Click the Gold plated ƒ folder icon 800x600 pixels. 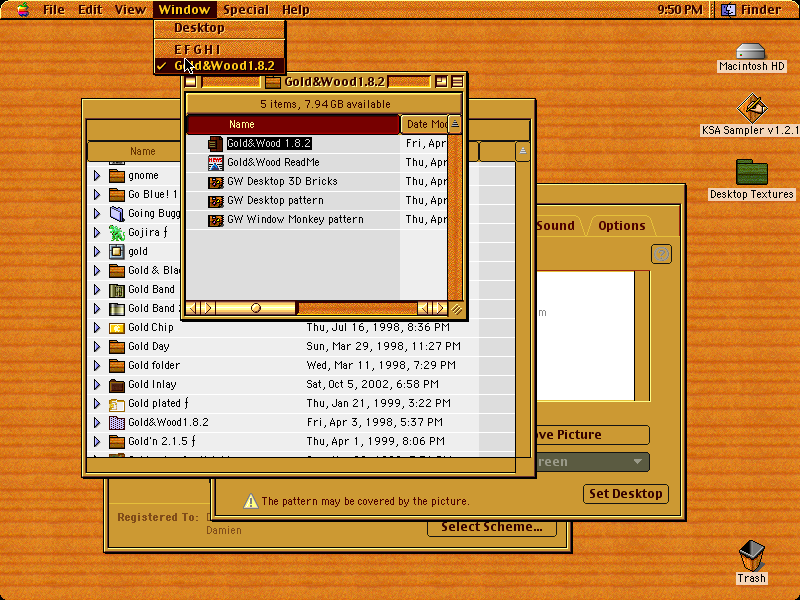(117, 405)
